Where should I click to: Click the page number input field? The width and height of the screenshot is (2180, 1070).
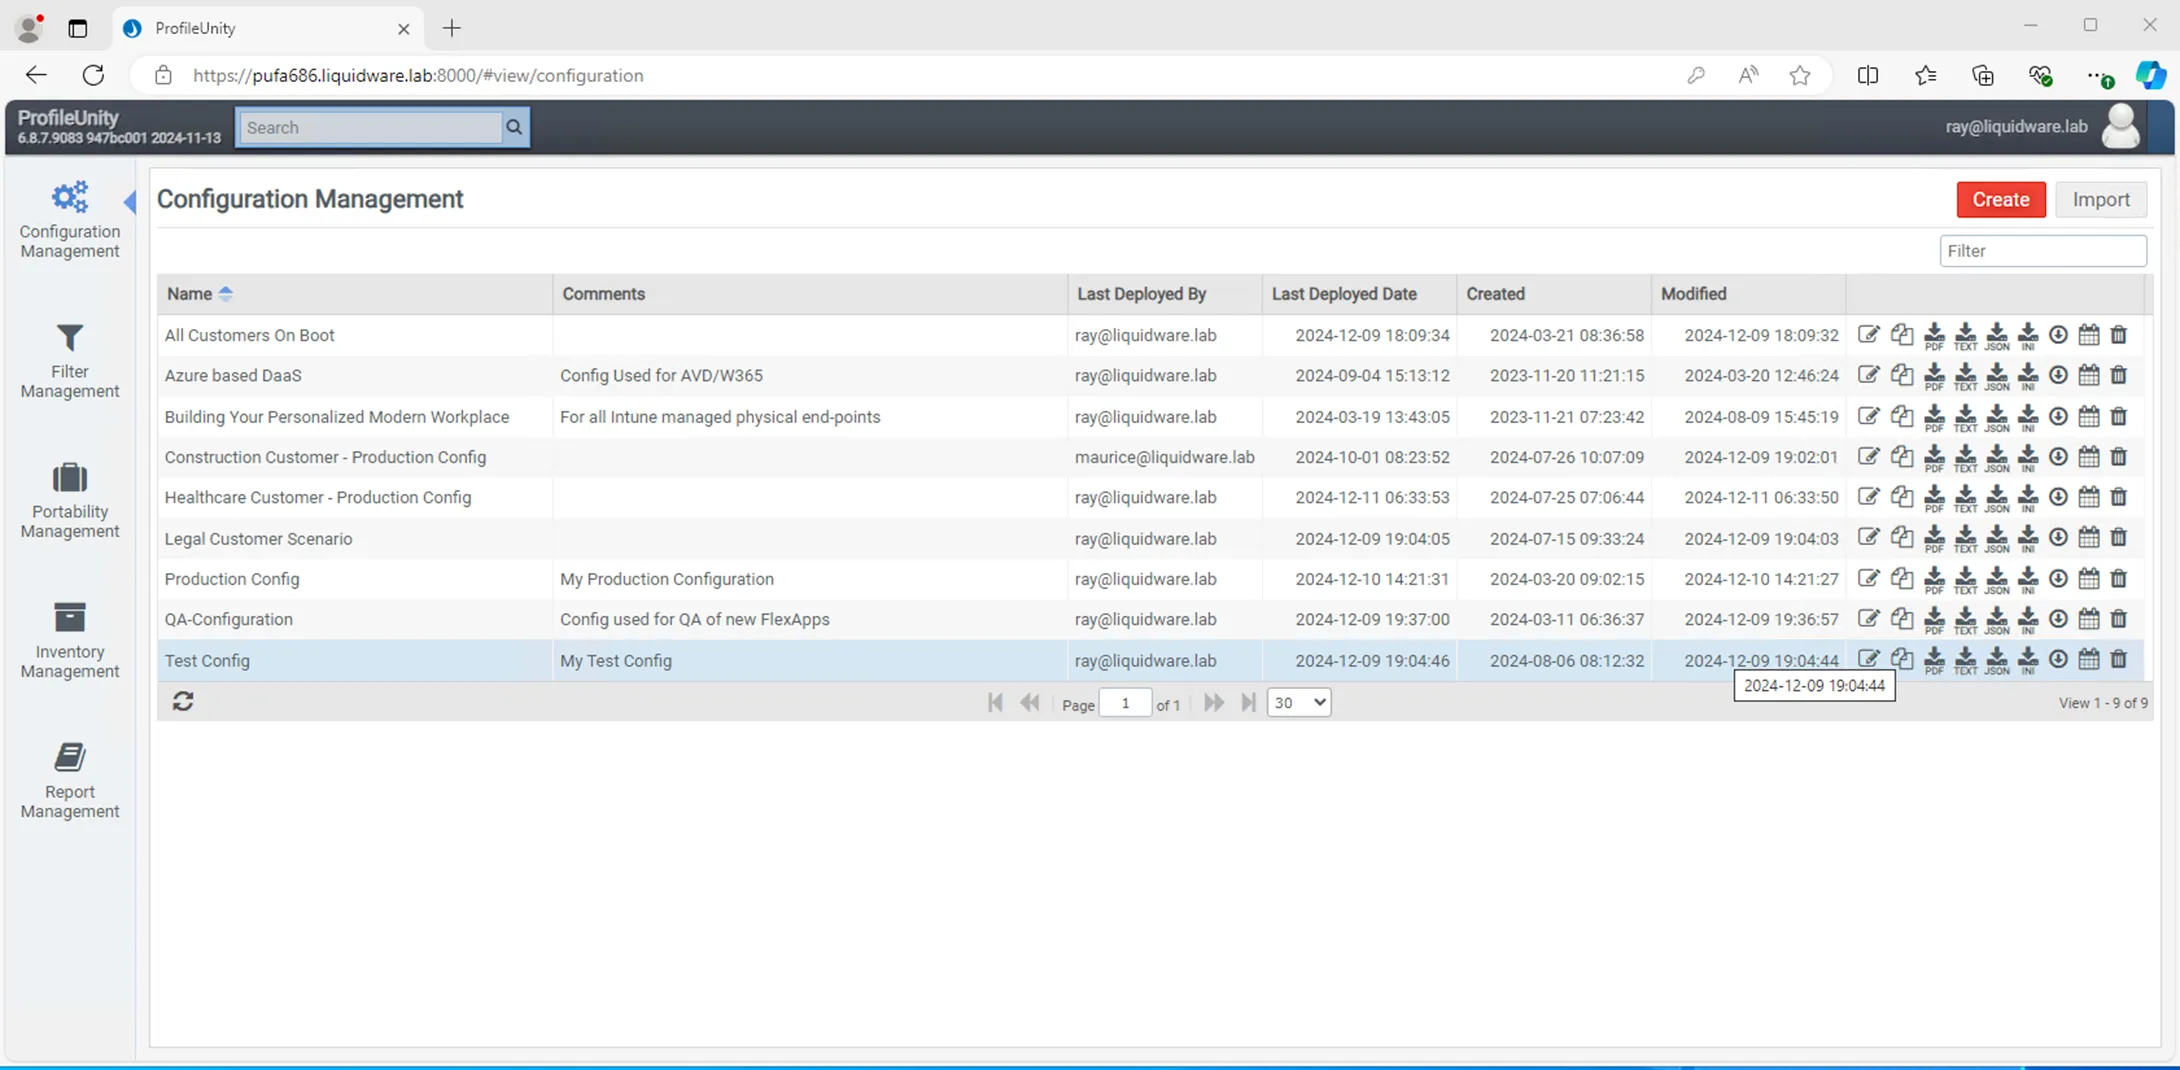tap(1125, 703)
